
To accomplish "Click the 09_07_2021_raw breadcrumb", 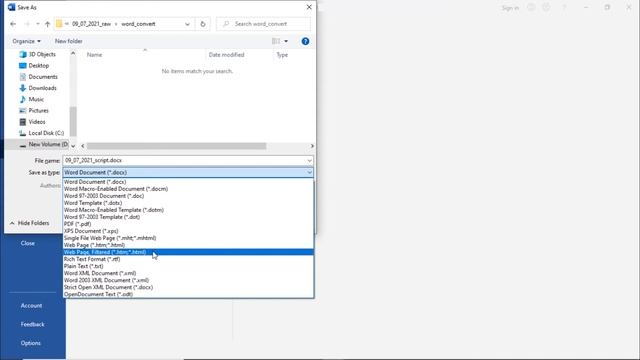I will click(x=91, y=24).
